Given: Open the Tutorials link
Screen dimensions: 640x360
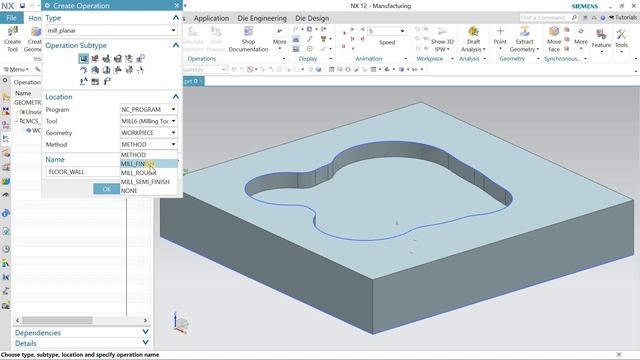Looking at the screenshot, I should [623, 18].
